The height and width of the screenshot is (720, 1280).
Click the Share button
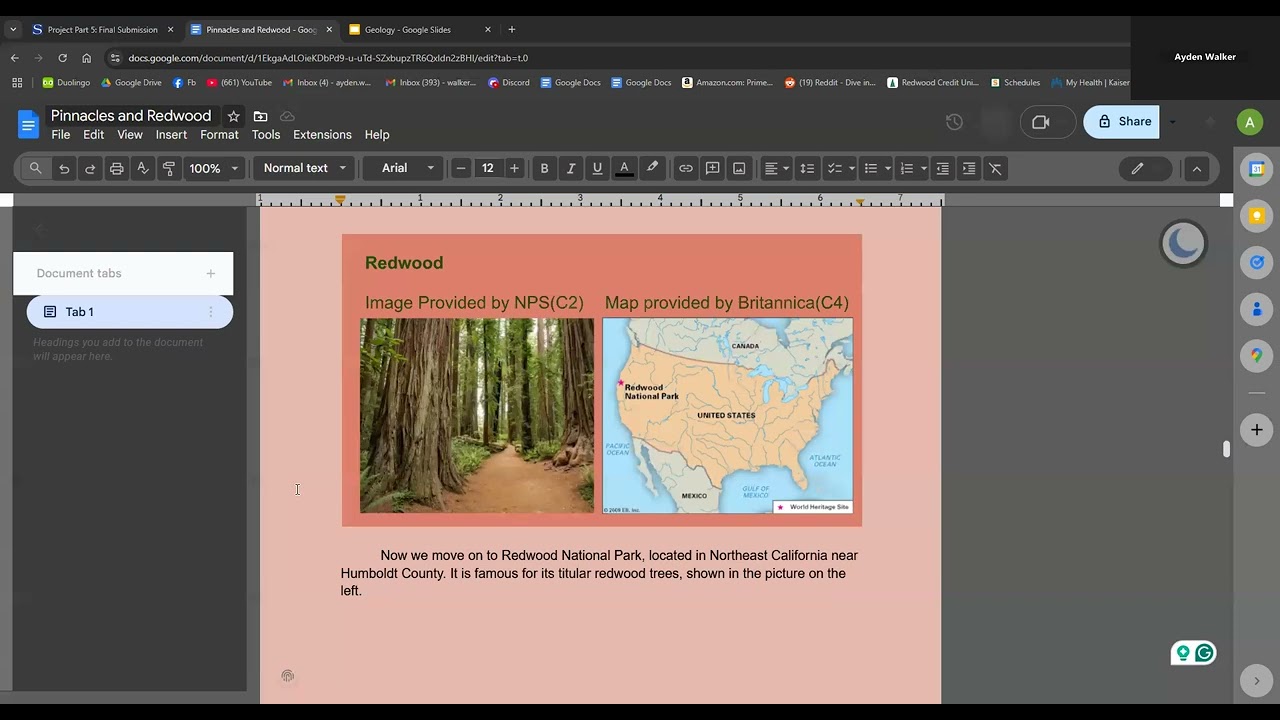click(x=1121, y=122)
